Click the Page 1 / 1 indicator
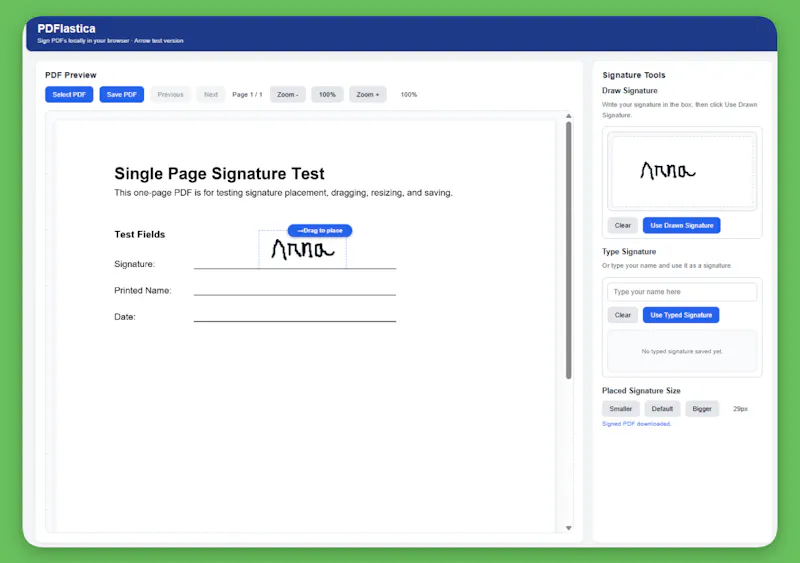This screenshot has height=563, width=800. (247, 94)
